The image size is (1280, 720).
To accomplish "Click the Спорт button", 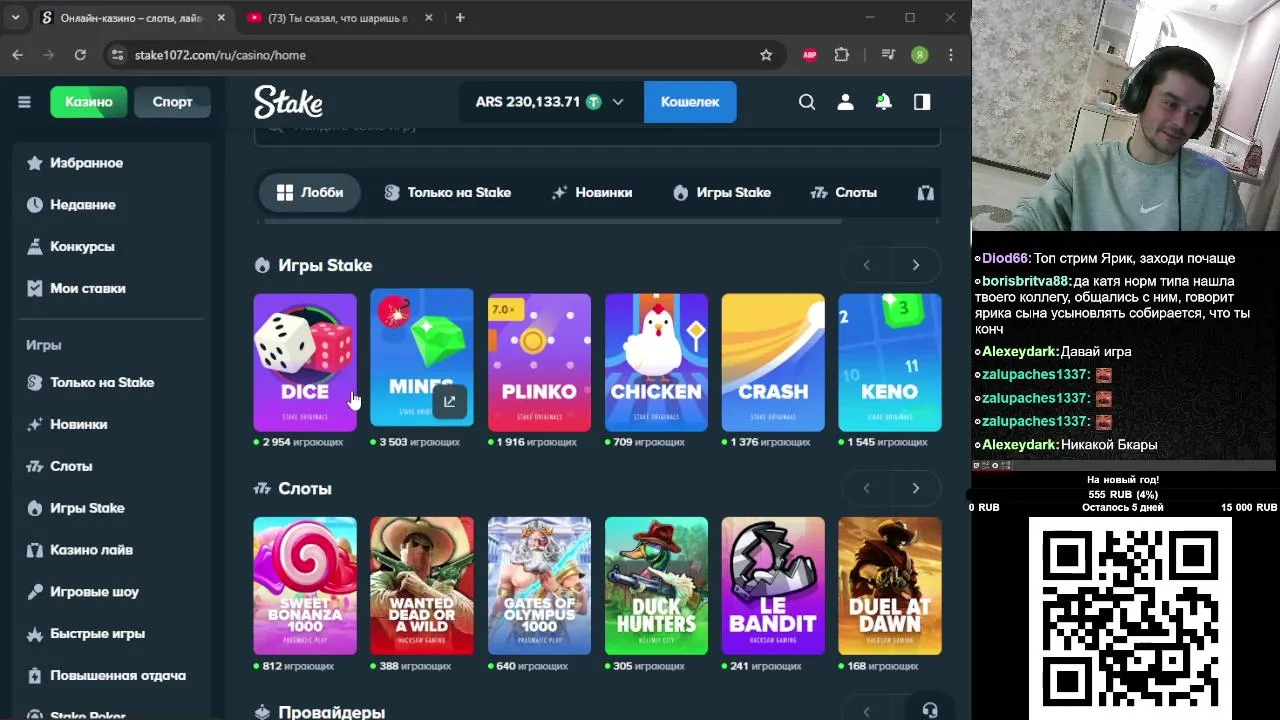I will point(172,102).
